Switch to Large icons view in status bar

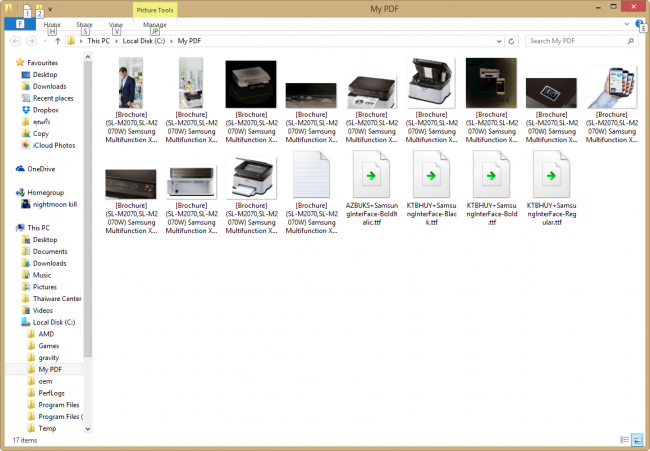[x=638, y=440]
